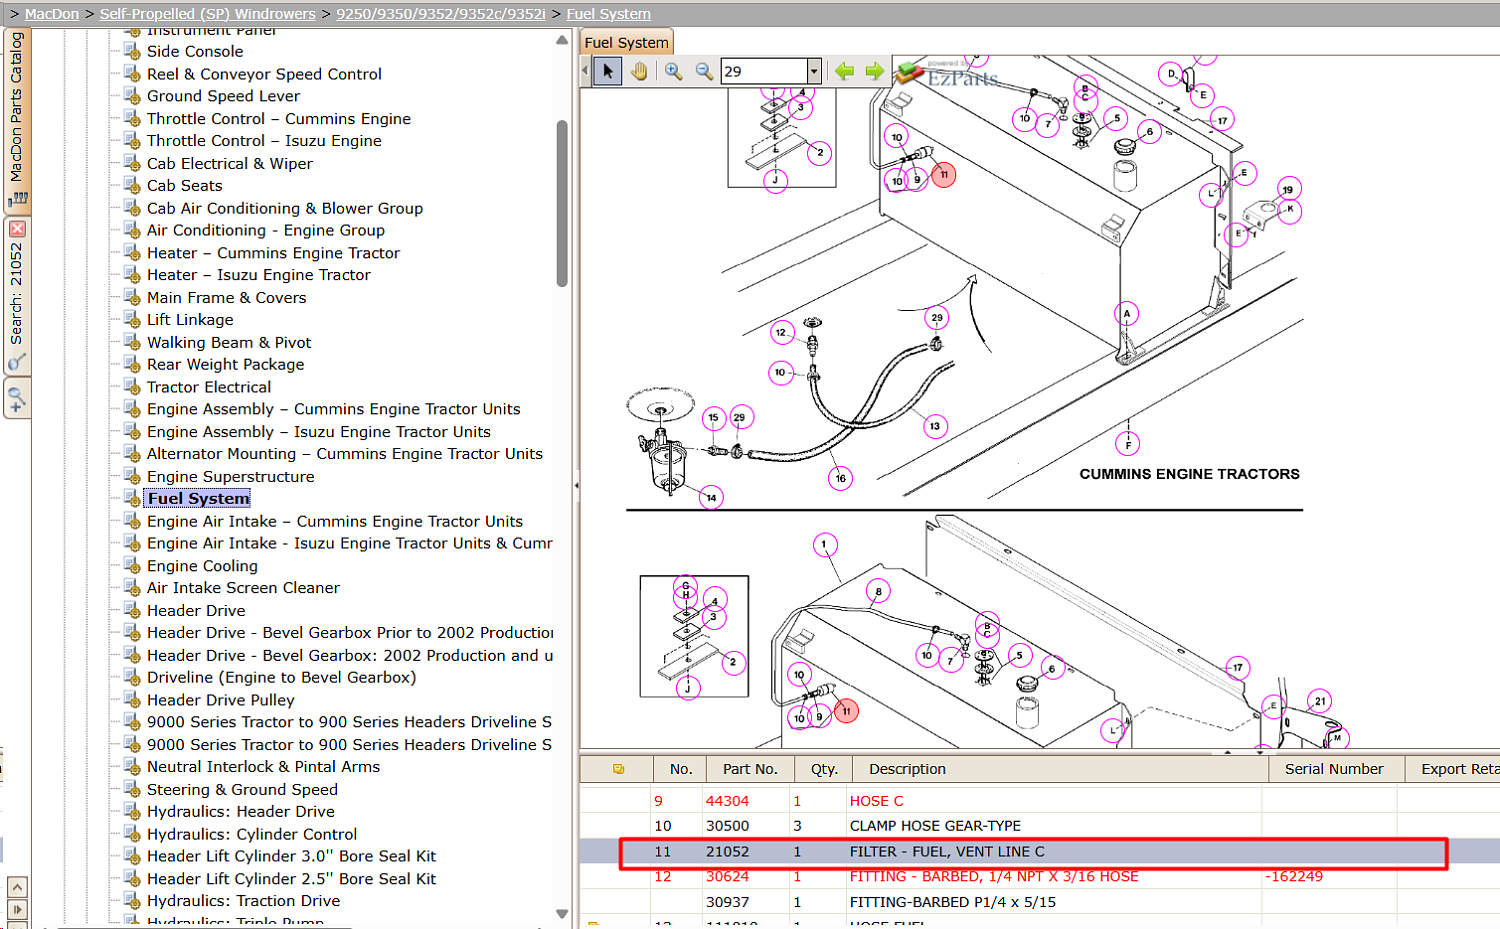Click callout 16 on the diagram
Screen dimensions: 1500x929
click(840, 478)
